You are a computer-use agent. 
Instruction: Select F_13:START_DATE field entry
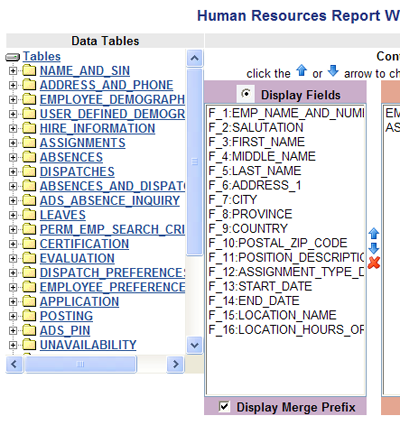(x=260, y=286)
